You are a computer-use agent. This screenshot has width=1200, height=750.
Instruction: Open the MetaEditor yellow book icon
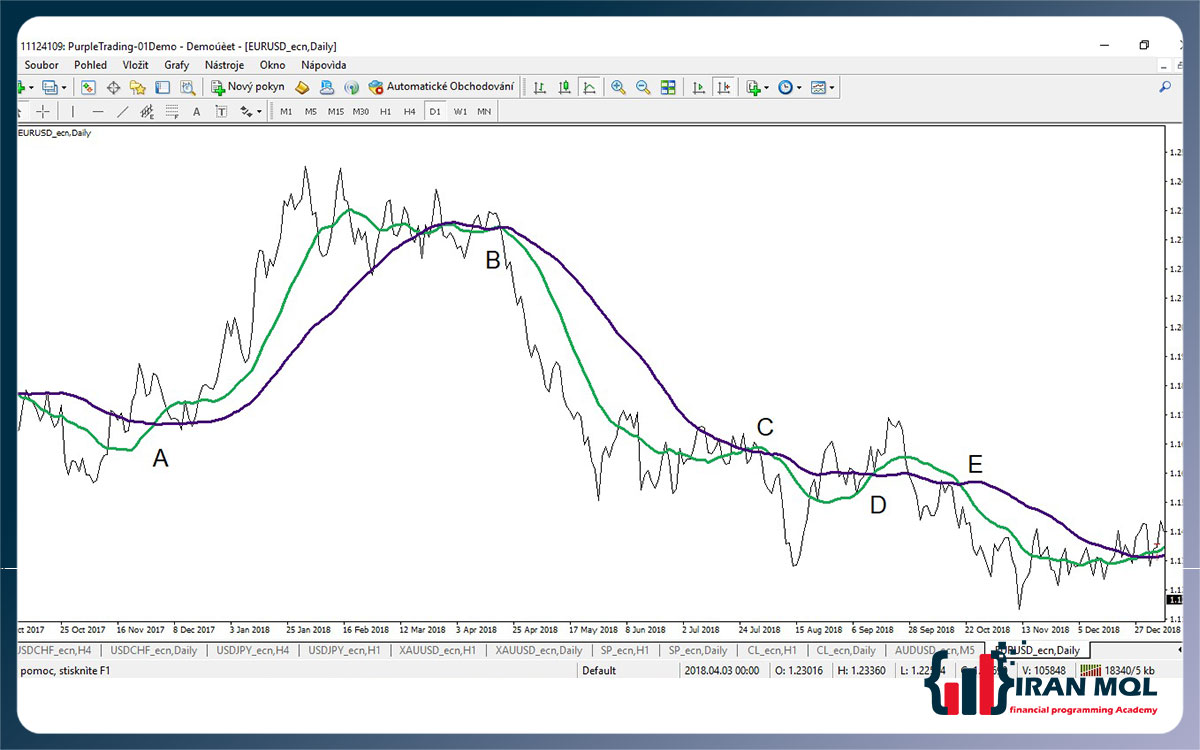[x=302, y=87]
